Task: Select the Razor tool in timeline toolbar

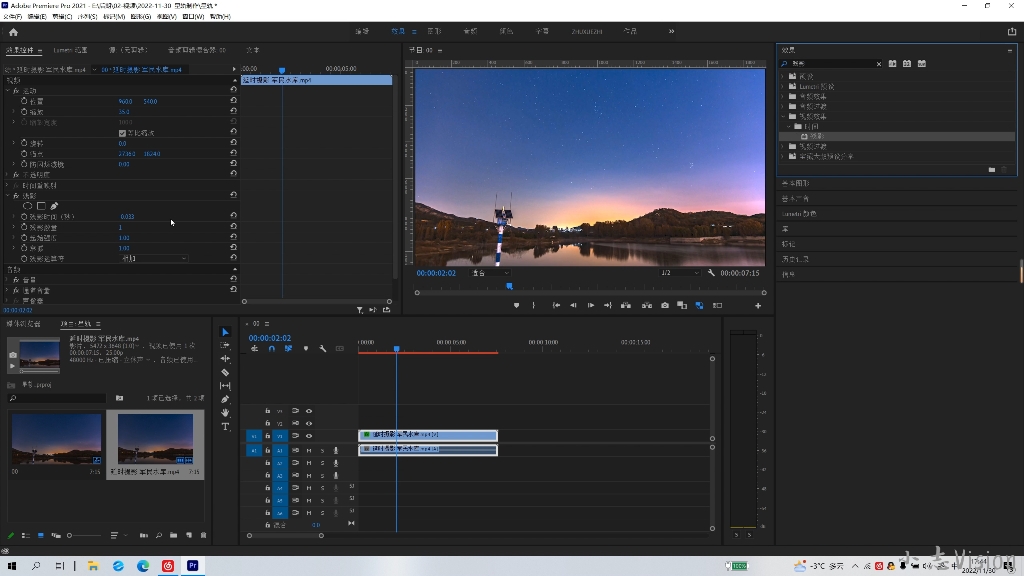Action: pyautogui.click(x=225, y=372)
